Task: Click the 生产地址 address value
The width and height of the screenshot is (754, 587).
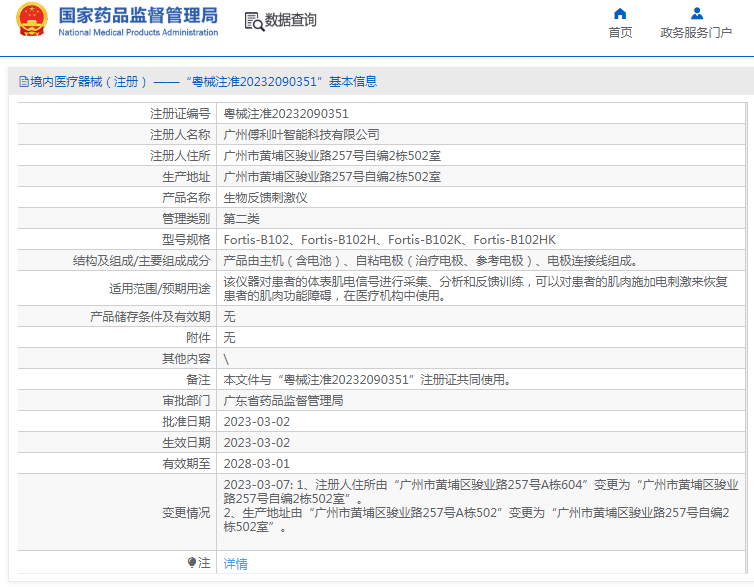Action: [332, 177]
